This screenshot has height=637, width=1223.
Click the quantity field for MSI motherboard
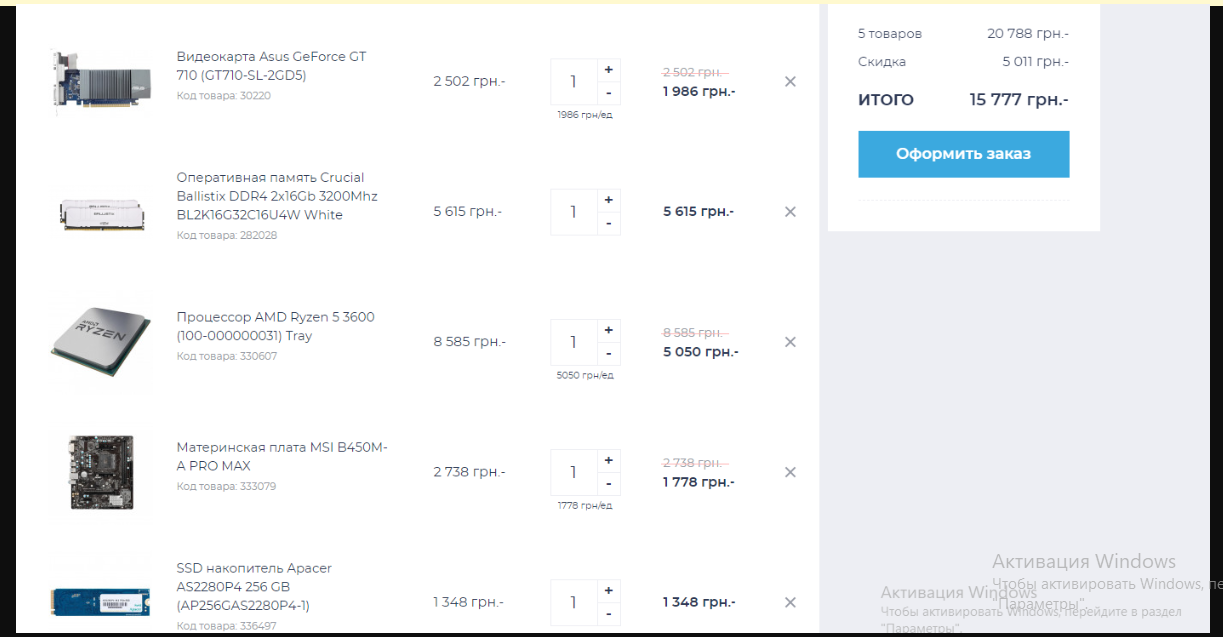[573, 472]
